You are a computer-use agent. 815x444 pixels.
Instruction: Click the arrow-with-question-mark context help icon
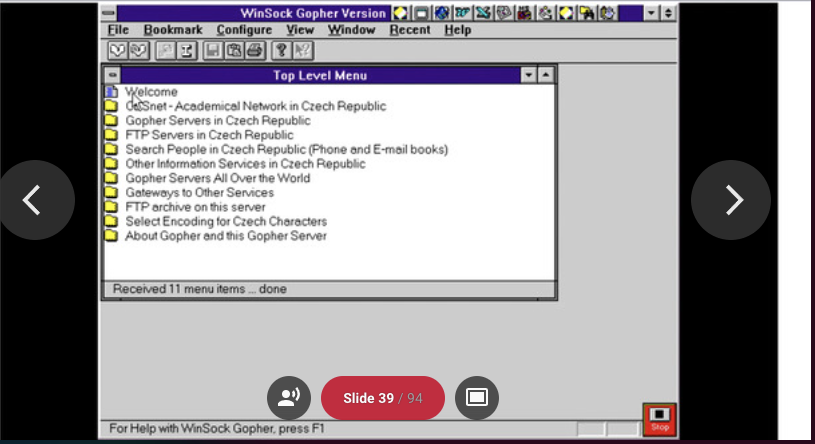[303, 50]
